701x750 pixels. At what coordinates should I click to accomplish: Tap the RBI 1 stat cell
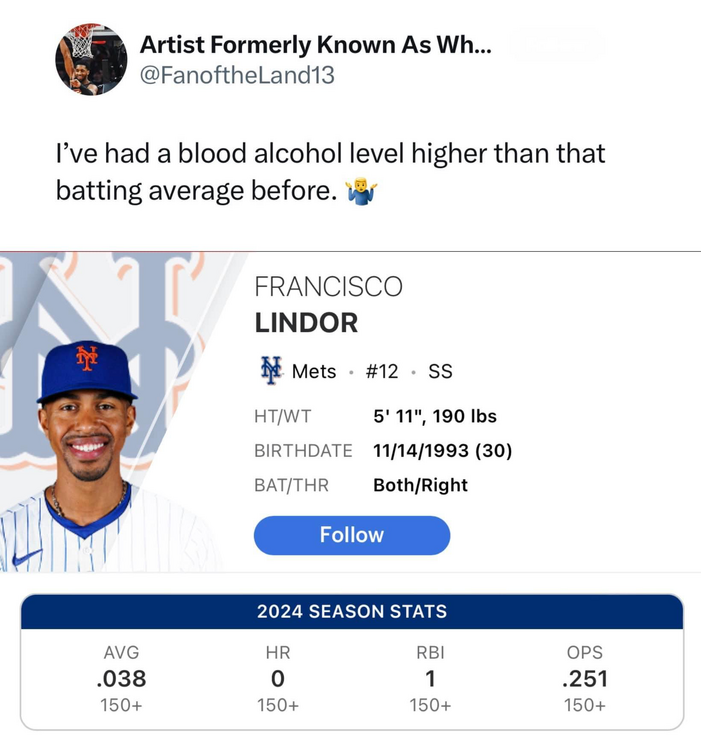pyautogui.click(x=430, y=679)
